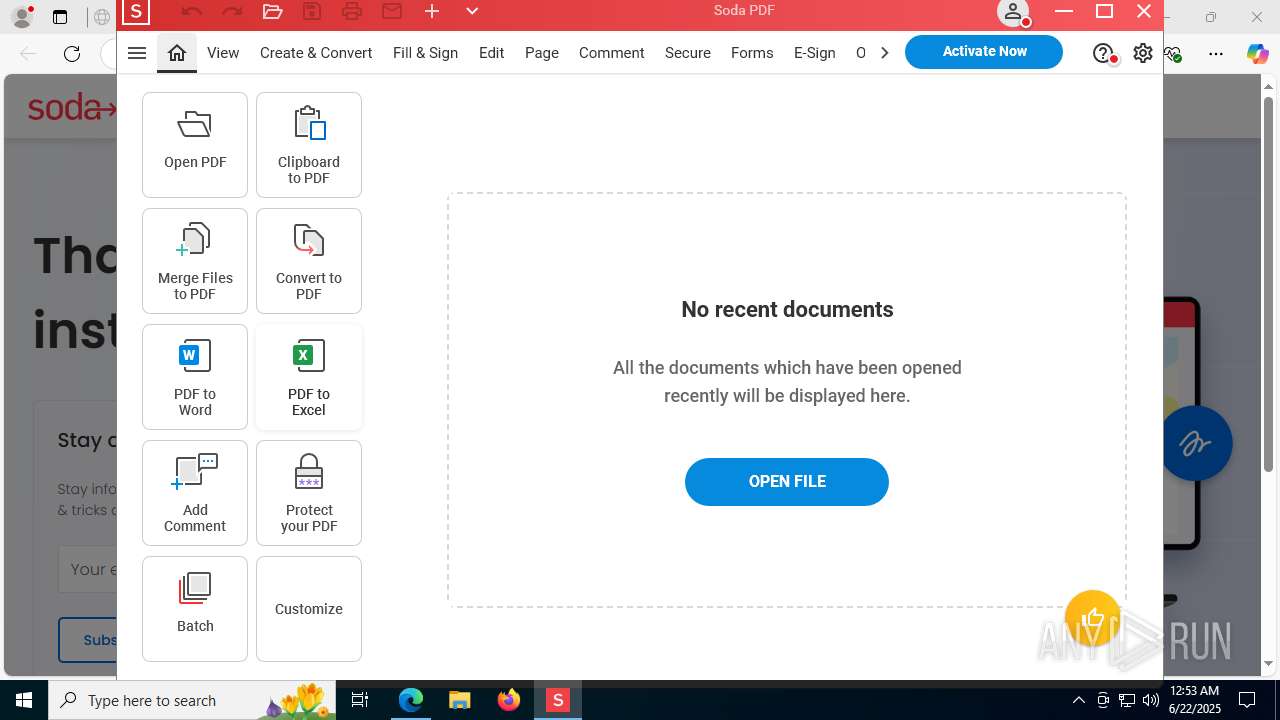This screenshot has height=720, width=1280.
Task: Click the Batch tile
Action: tap(195, 609)
